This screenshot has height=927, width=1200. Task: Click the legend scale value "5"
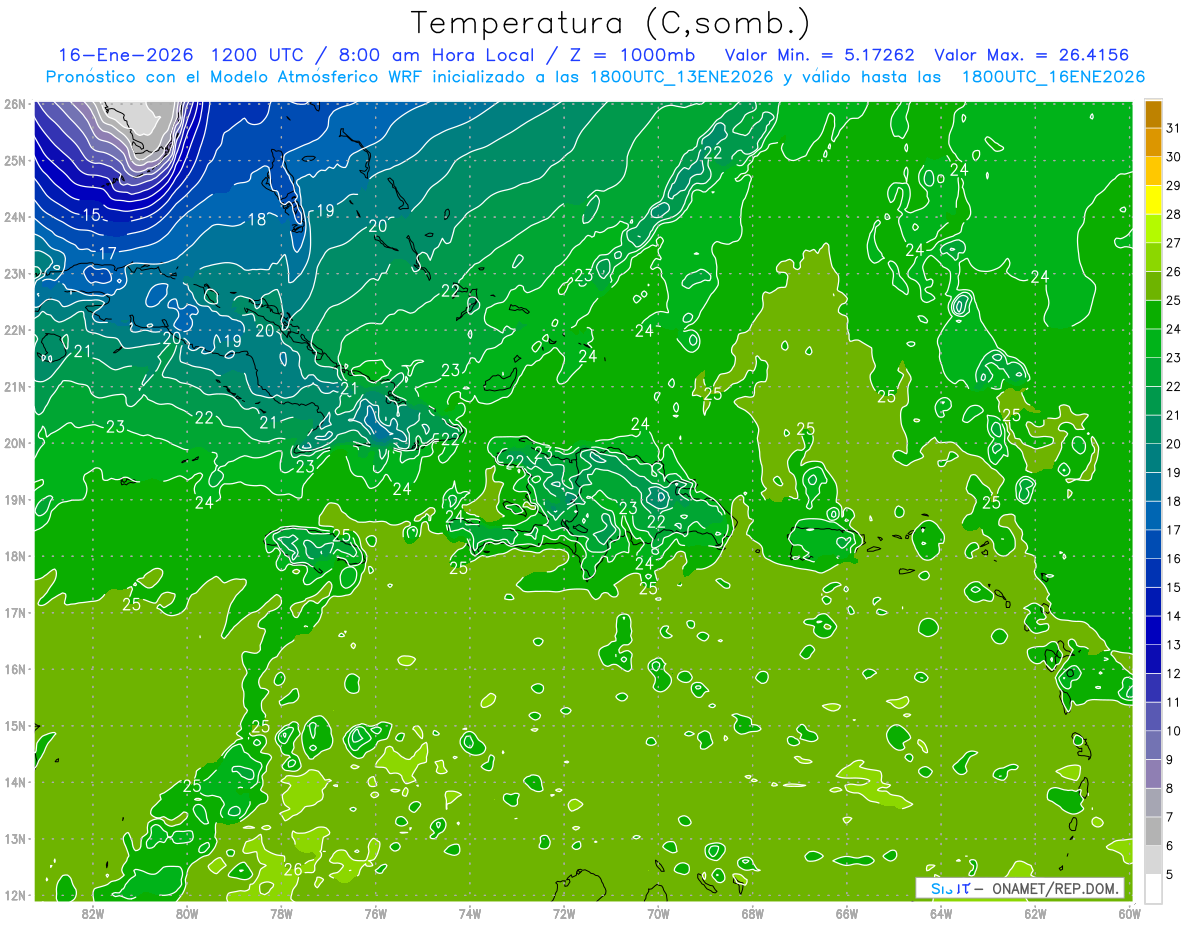point(1170,875)
